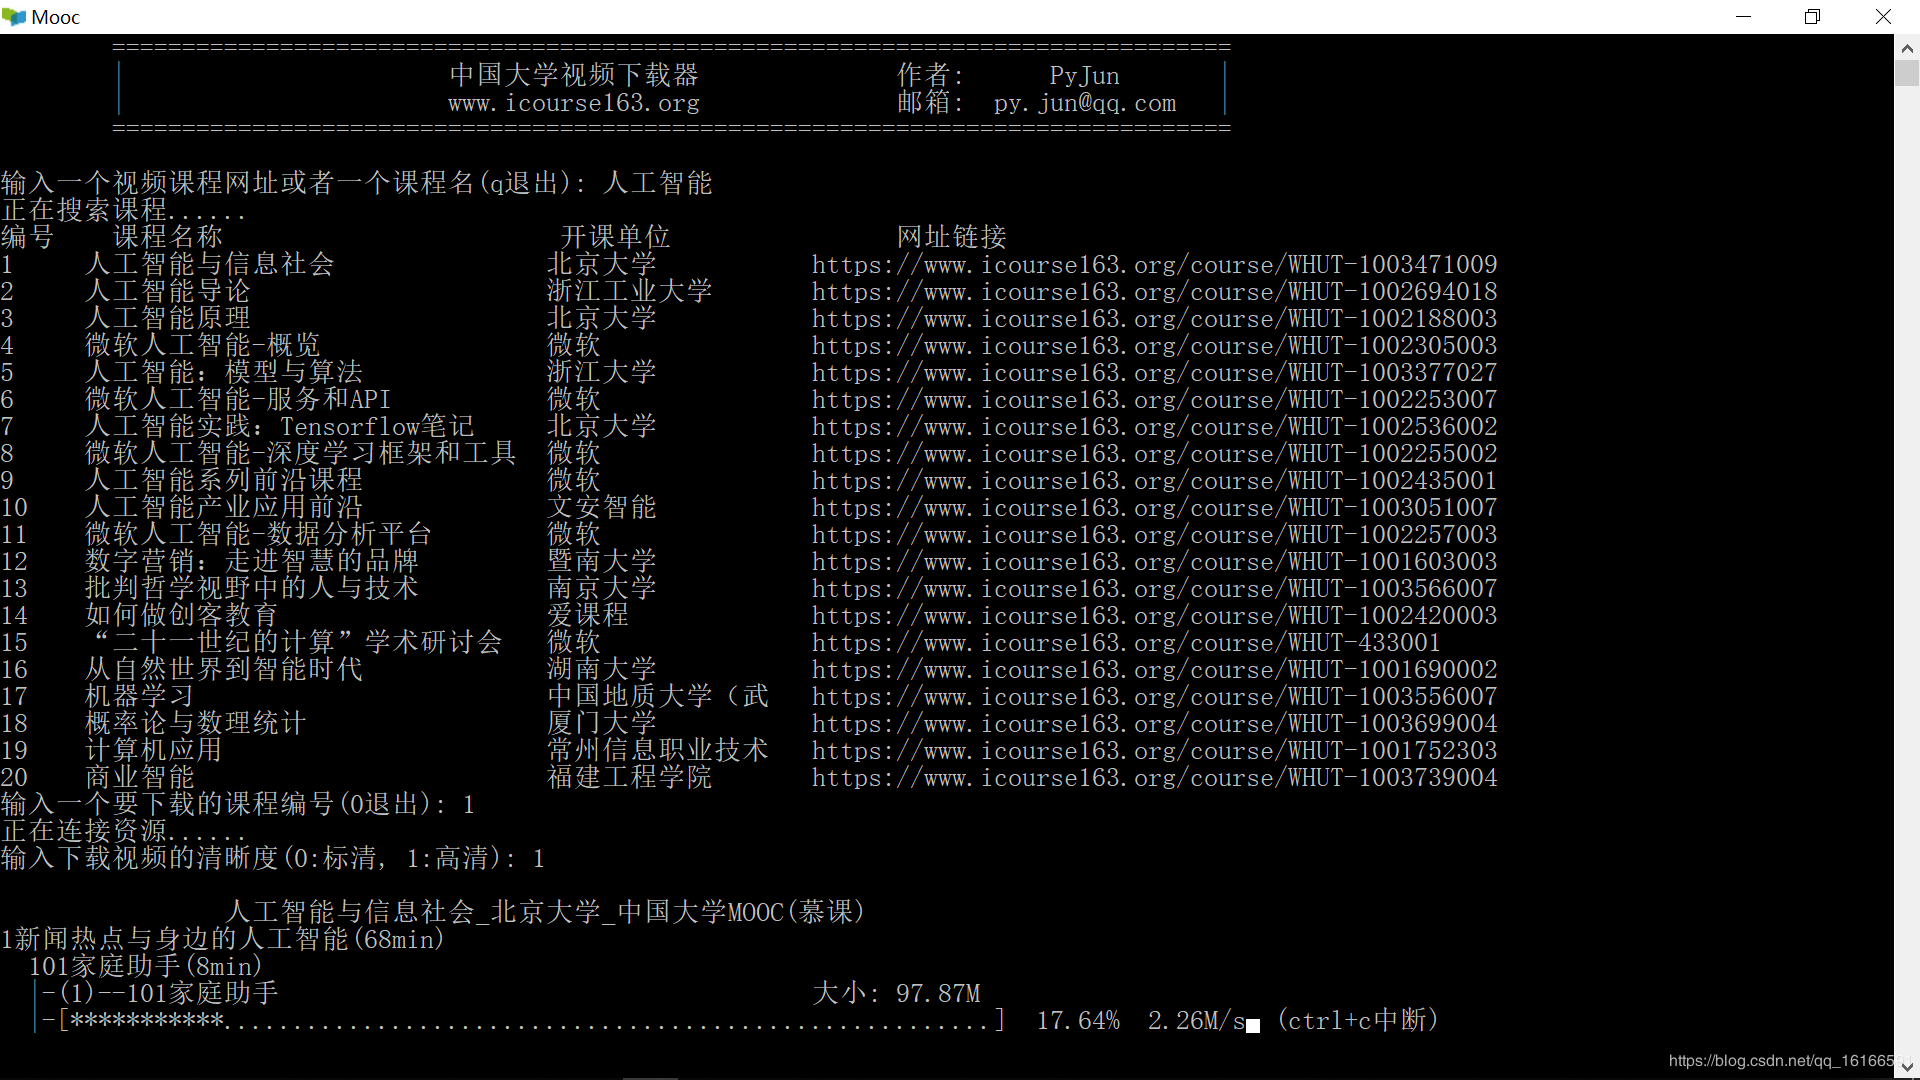1920x1080 pixels.
Task: Click URL ending WHUT-1003051007
Action: click(1154, 508)
